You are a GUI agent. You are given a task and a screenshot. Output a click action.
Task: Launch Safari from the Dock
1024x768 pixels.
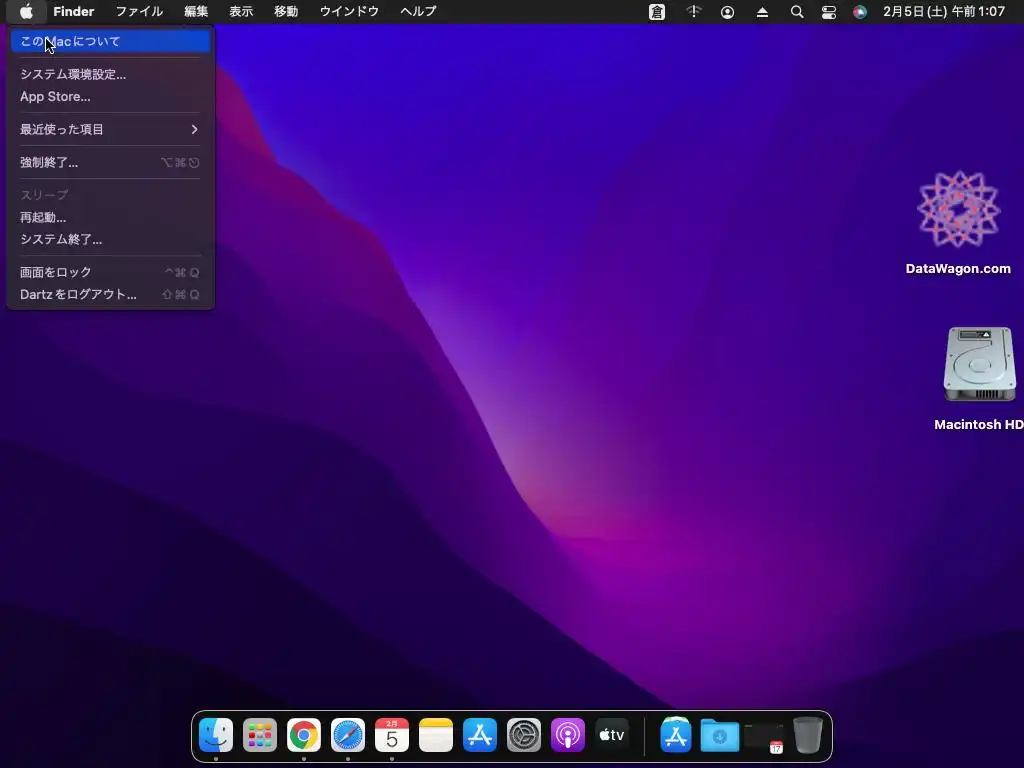coord(347,736)
